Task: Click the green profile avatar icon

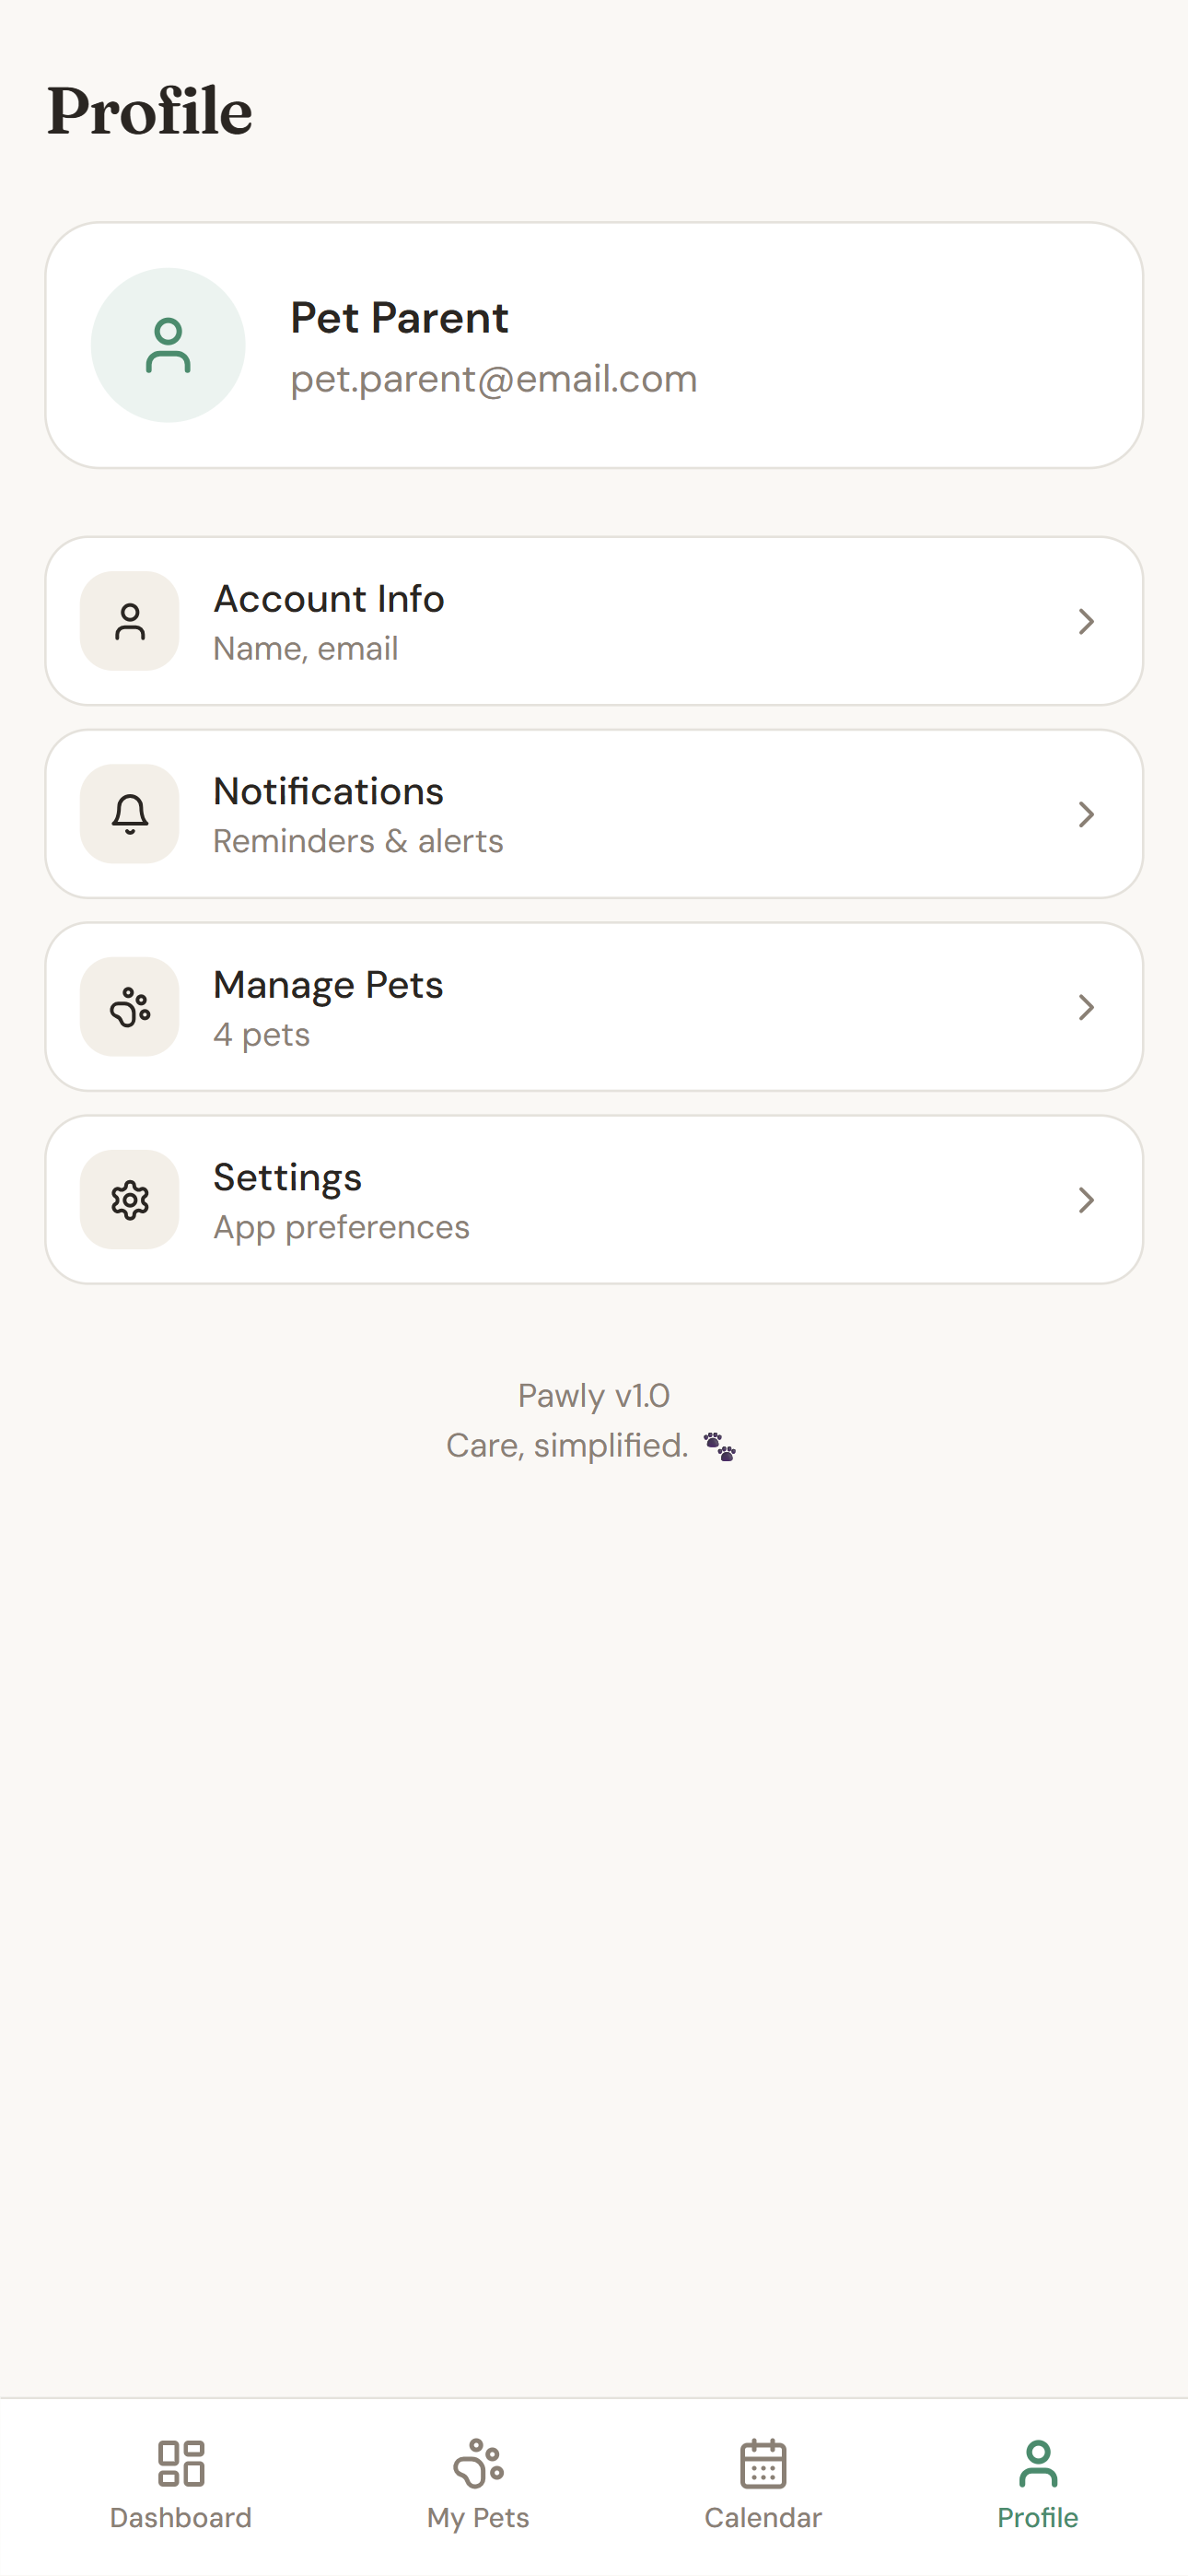Action: [x=168, y=345]
